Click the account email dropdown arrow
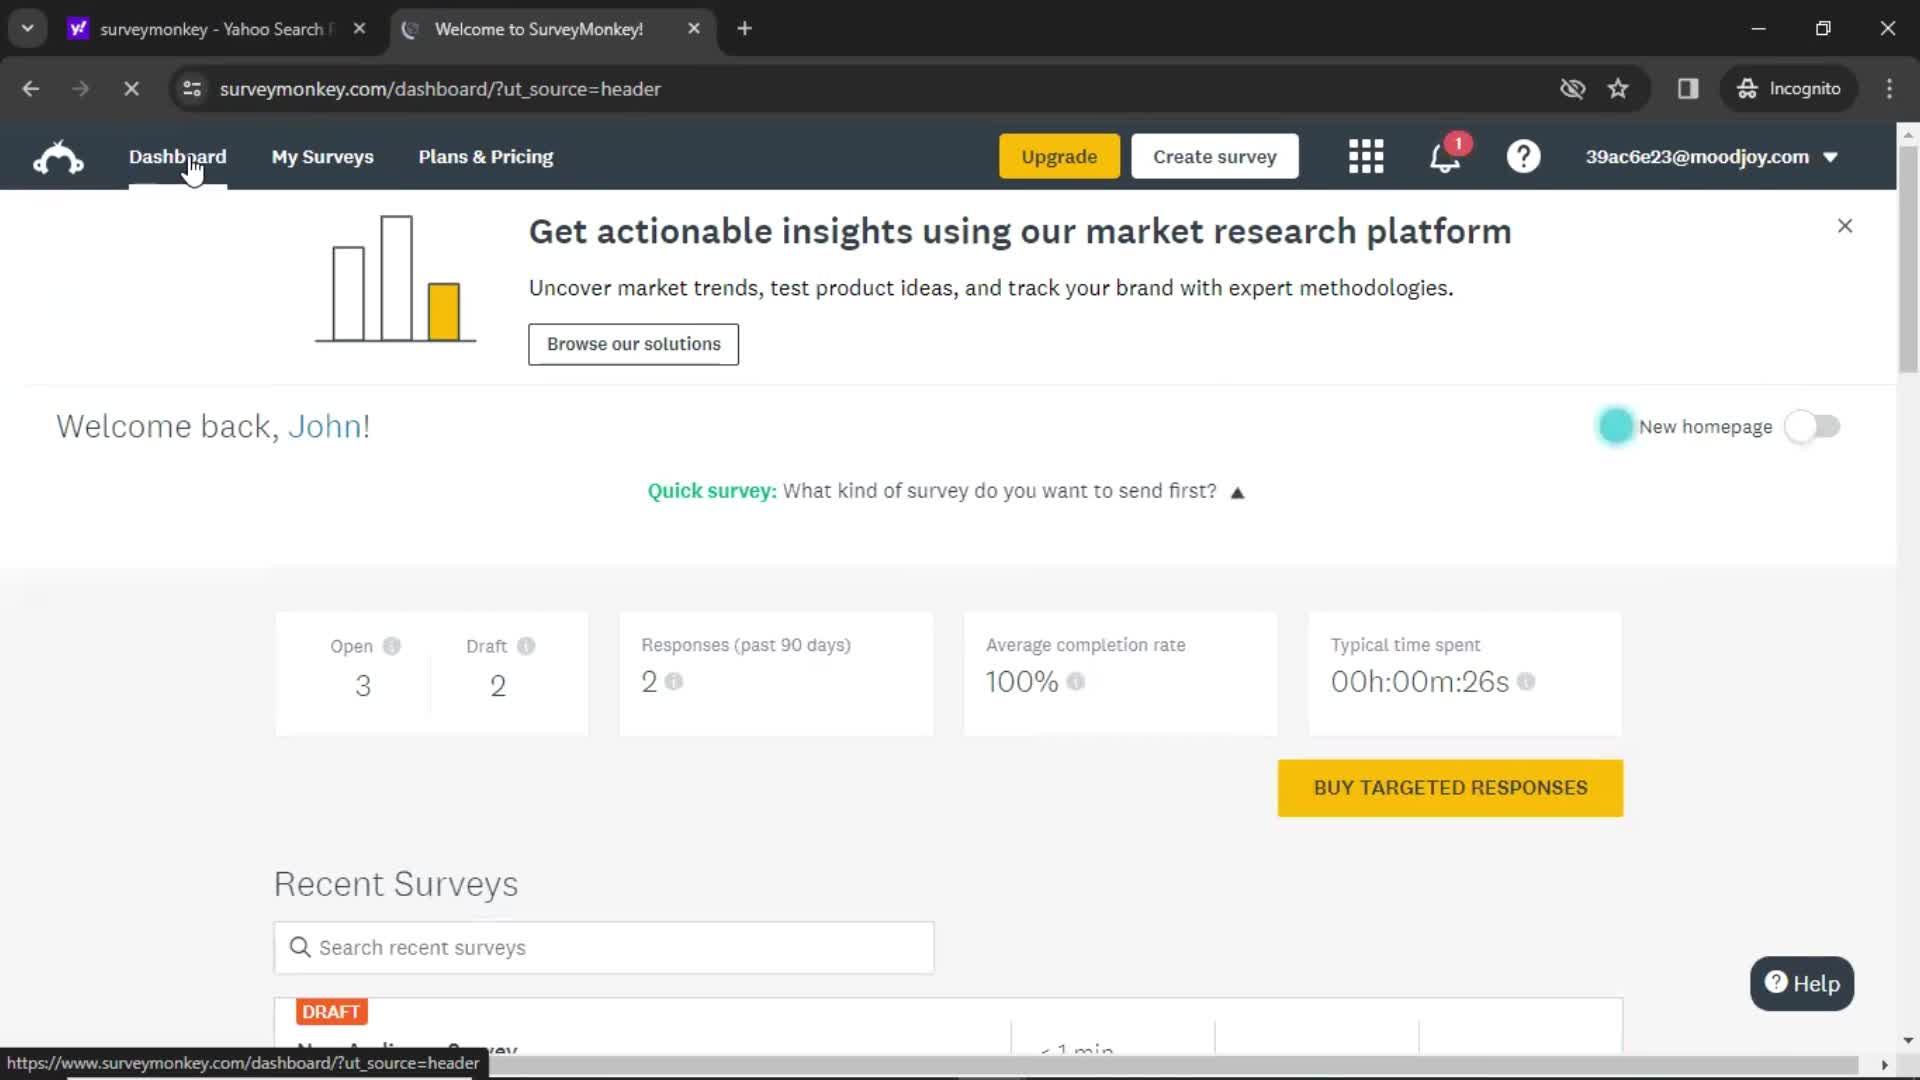This screenshot has width=1920, height=1080. 1833,157
